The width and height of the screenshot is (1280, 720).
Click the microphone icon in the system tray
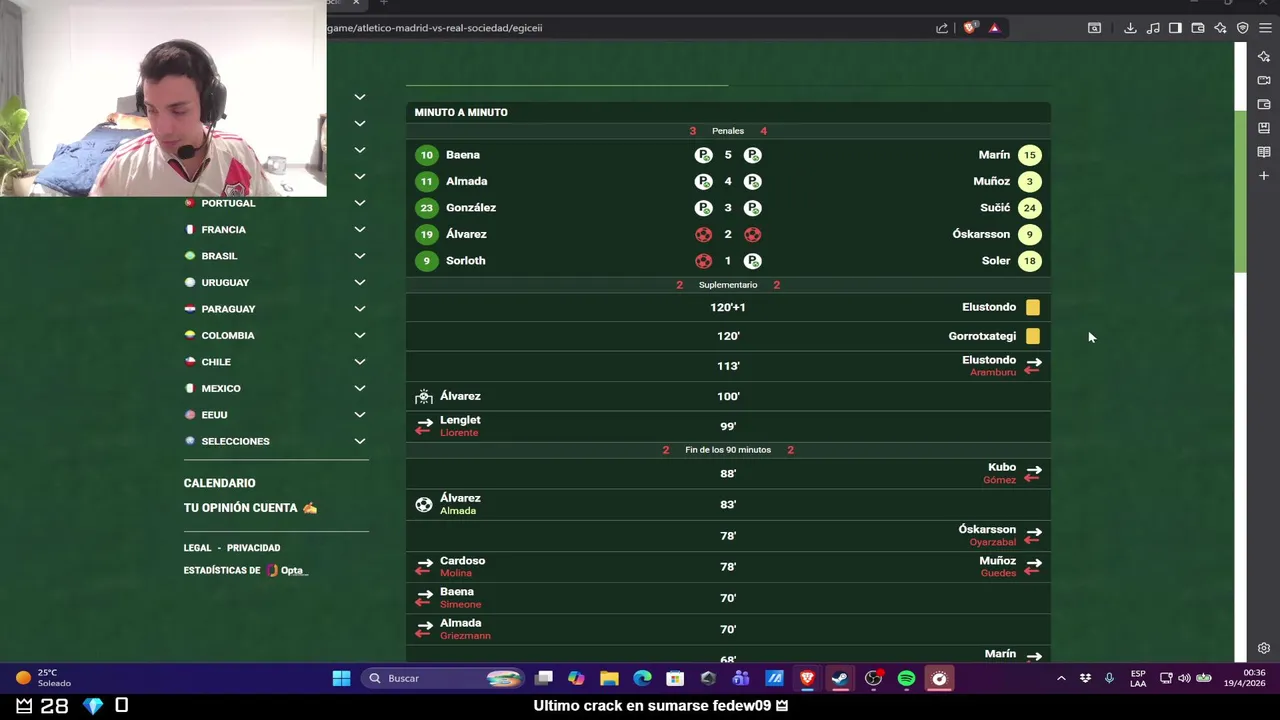[1109, 678]
